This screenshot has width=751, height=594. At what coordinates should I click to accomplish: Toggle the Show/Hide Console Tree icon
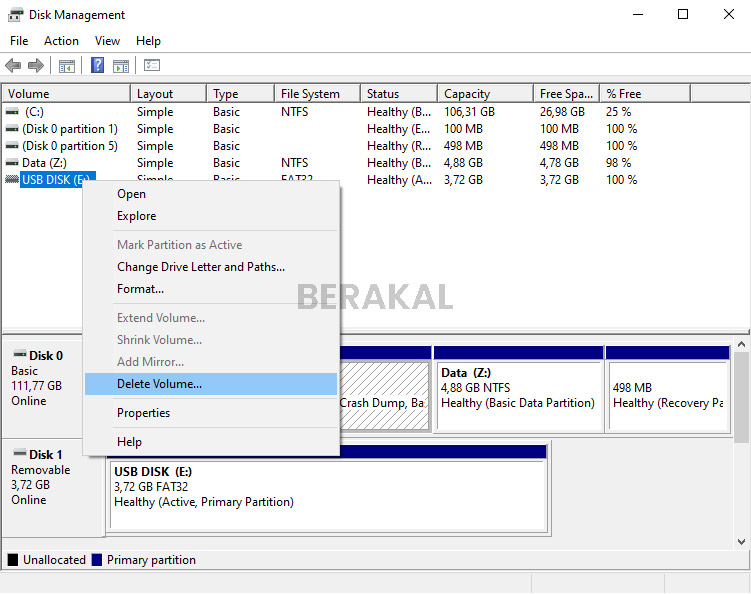point(67,66)
